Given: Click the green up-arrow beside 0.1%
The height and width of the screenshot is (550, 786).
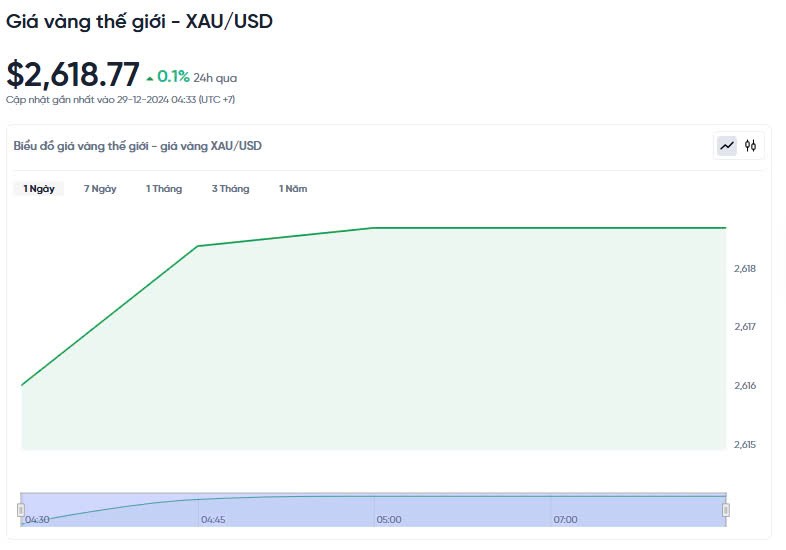Looking at the screenshot, I should click(150, 78).
